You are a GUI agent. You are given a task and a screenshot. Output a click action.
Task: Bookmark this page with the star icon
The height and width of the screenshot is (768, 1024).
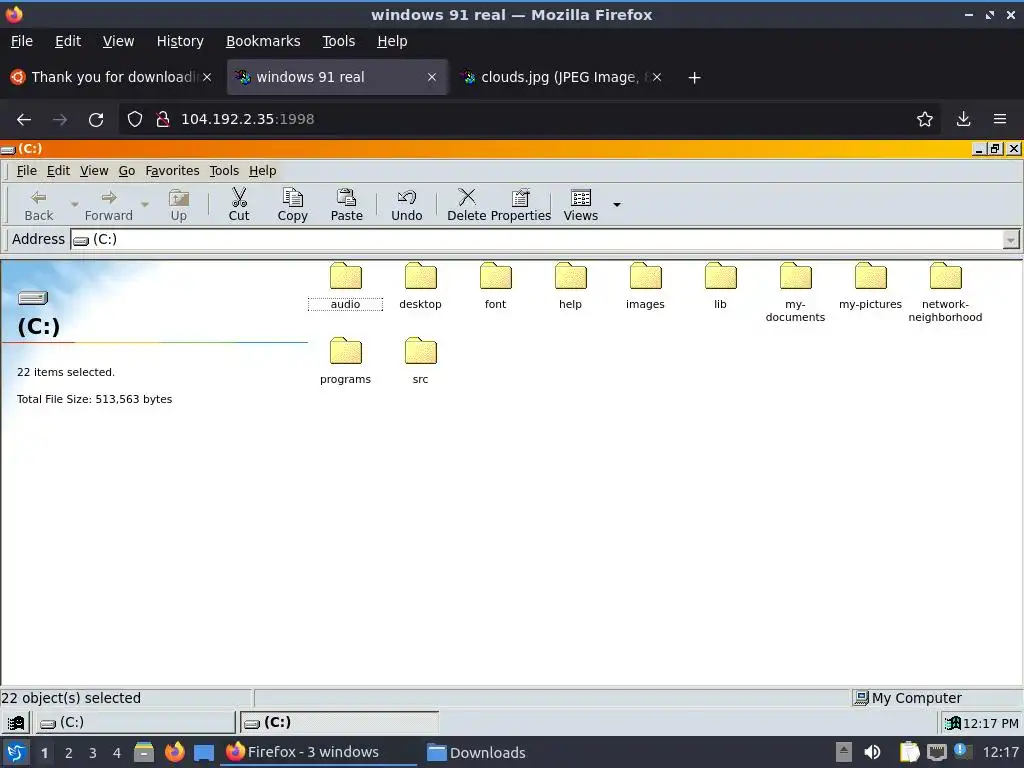[924, 120]
